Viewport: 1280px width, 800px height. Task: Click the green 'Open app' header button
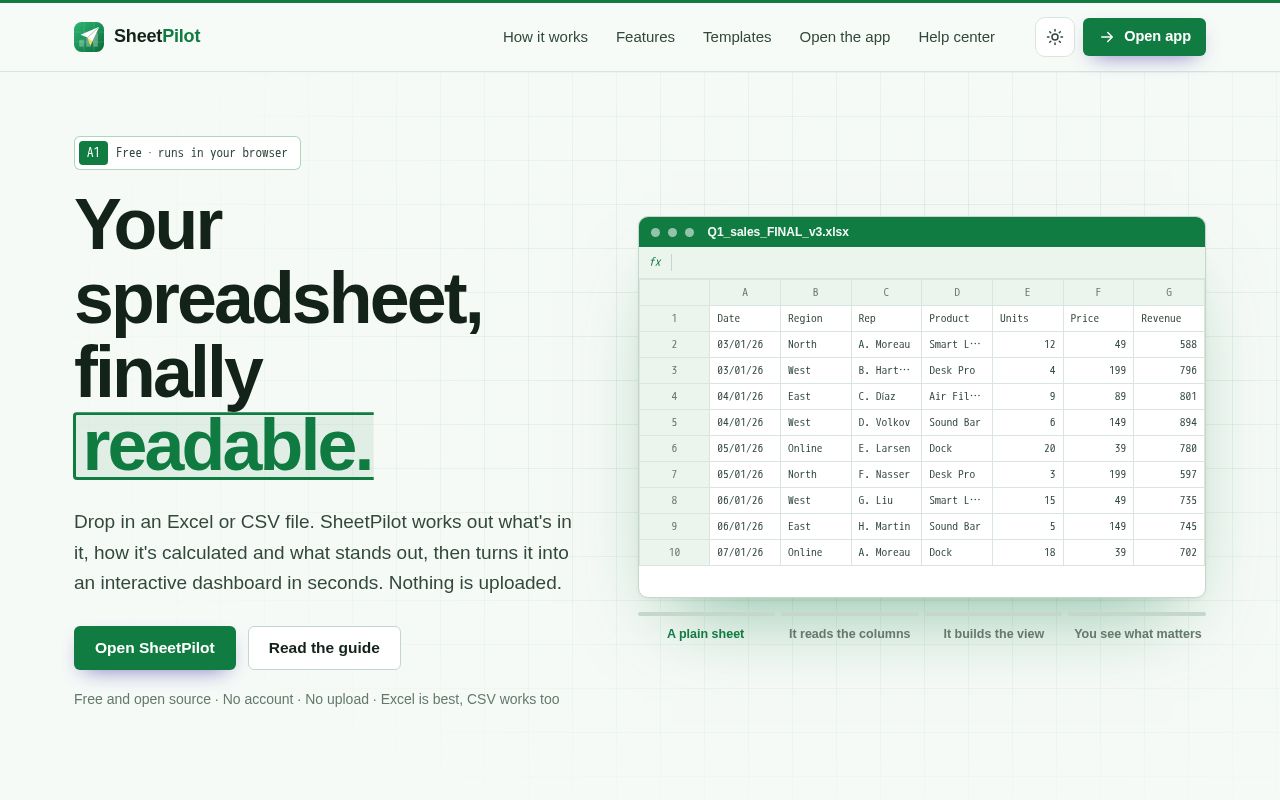click(1144, 37)
